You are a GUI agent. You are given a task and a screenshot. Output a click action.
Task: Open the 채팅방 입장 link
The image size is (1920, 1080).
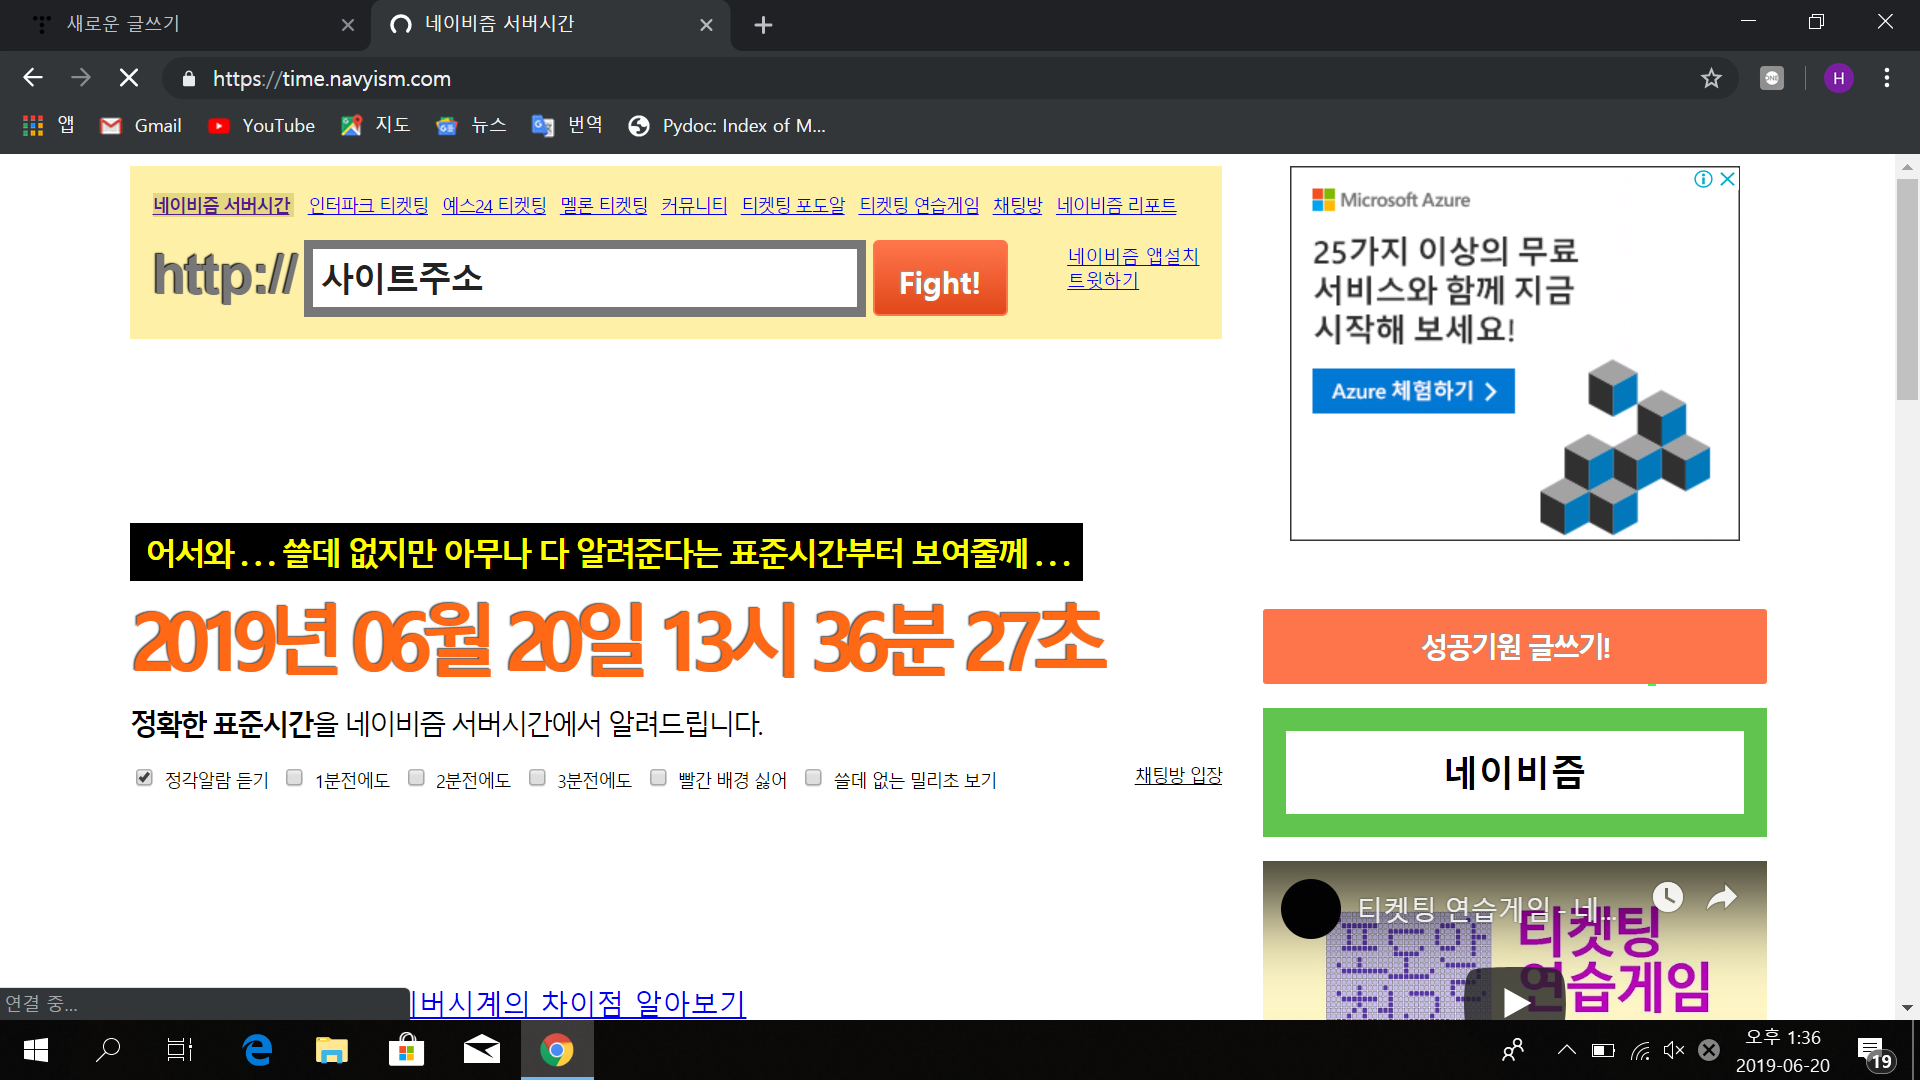click(x=1178, y=775)
